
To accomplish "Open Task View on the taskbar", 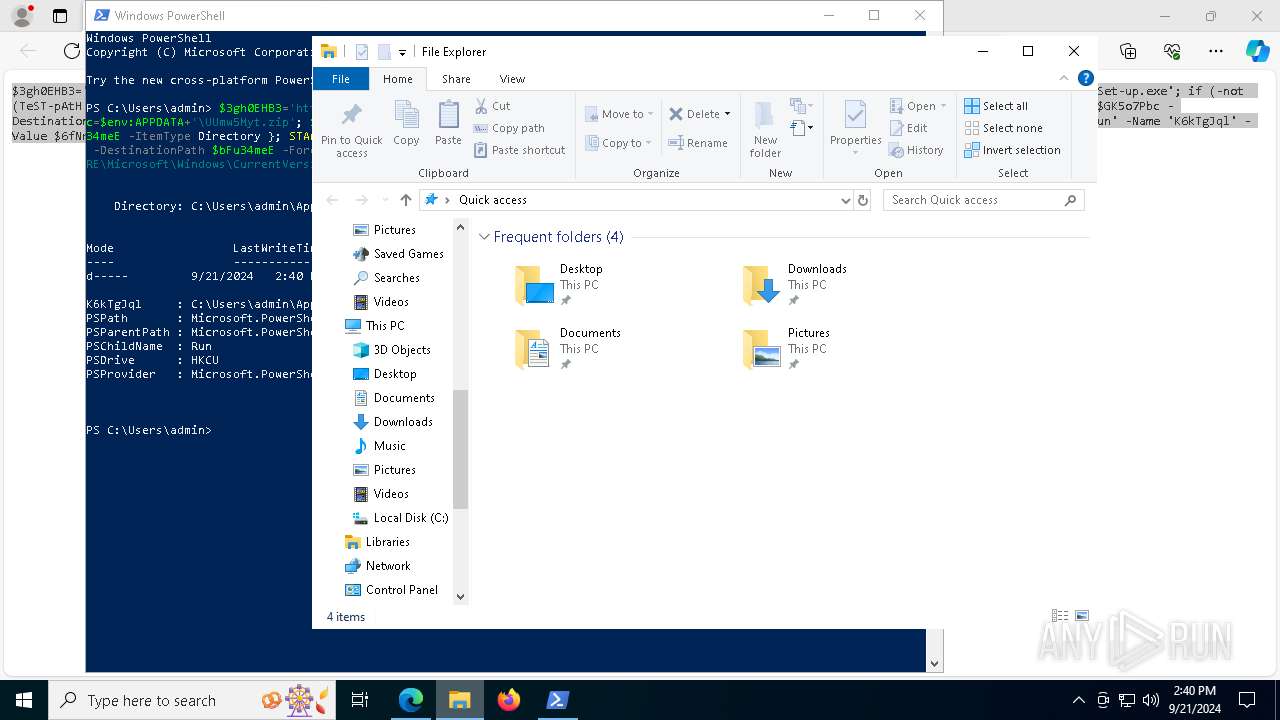I will pos(360,700).
